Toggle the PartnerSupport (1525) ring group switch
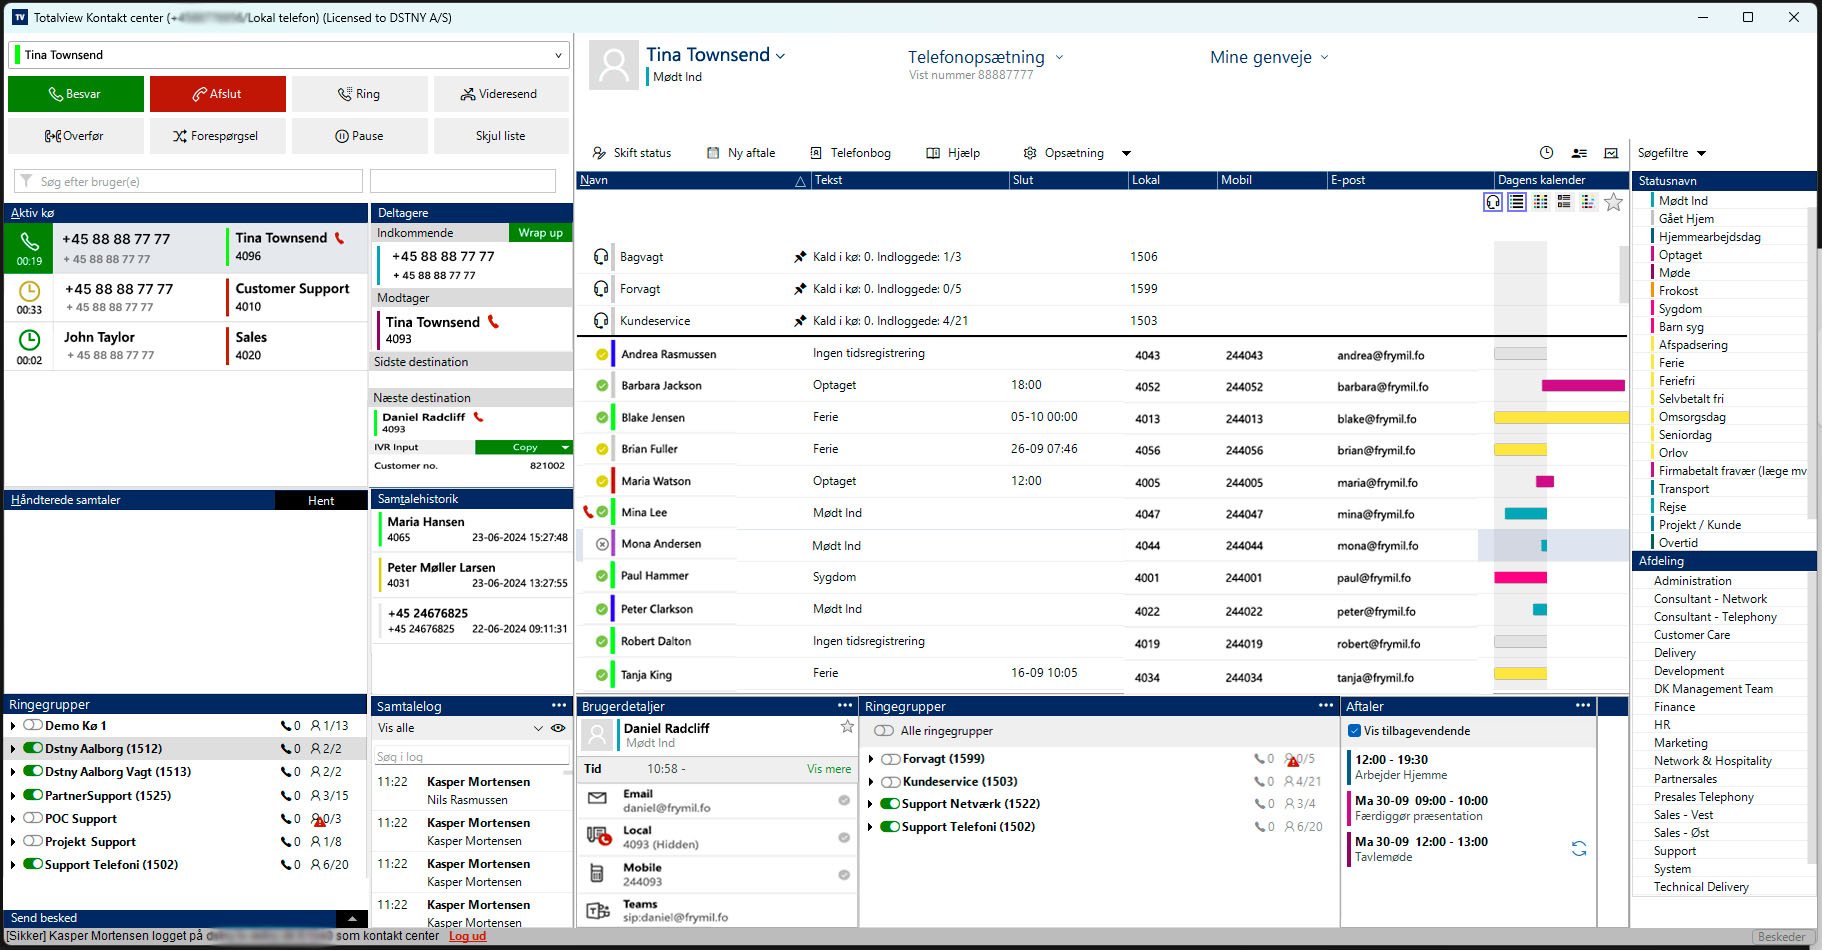The image size is (1822, 950). click(x=33, y=795)
